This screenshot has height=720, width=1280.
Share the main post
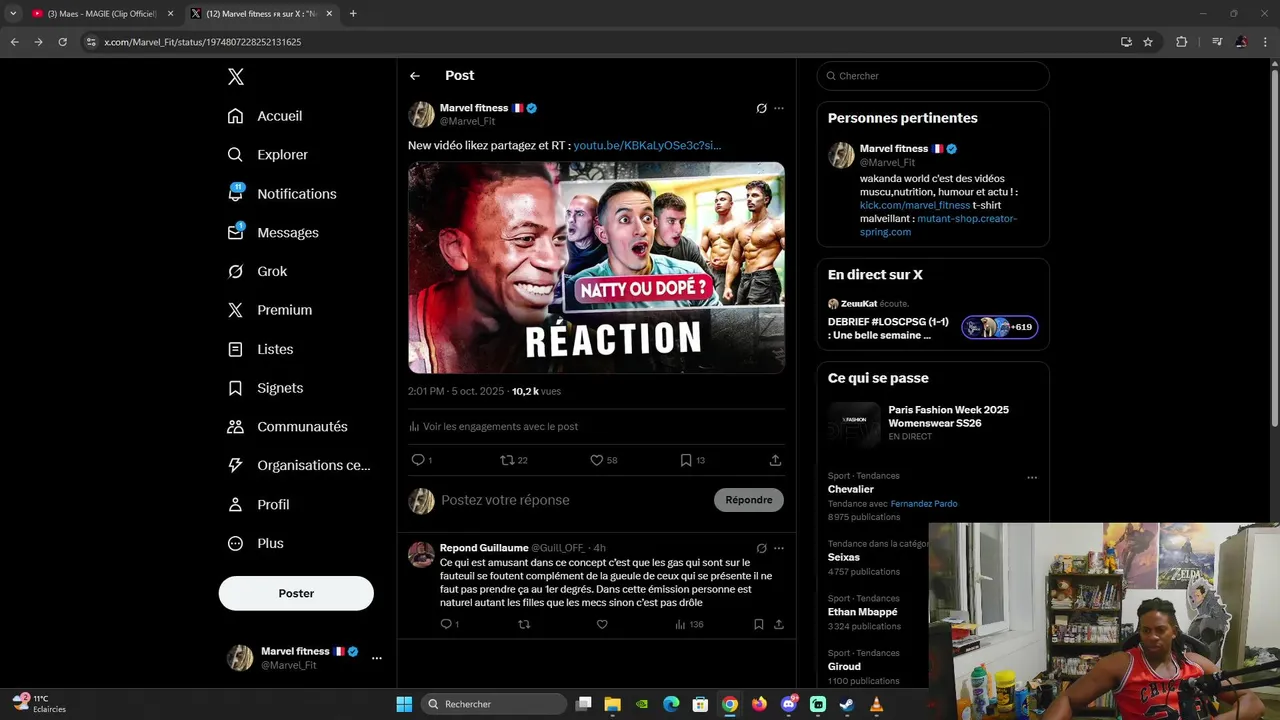click(775, 460)
